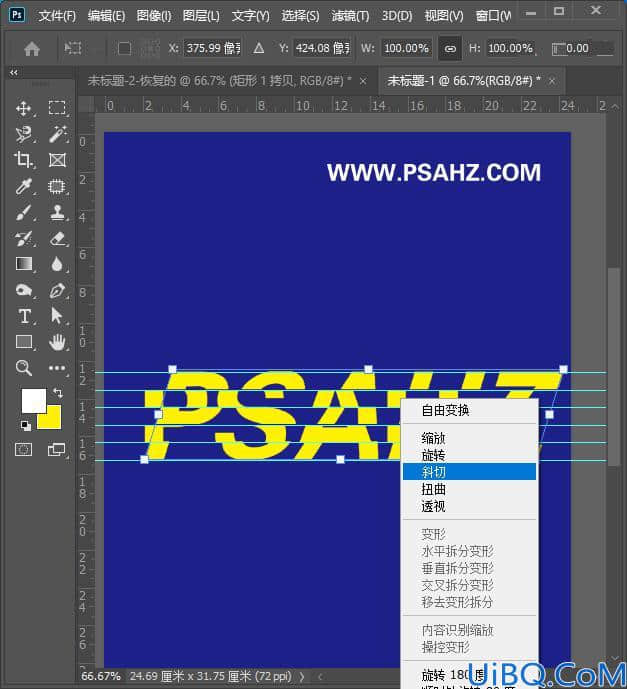Viewport: 627px width, 689px height.
Task: Choose 旋转 from context menu
Action: [469, 455]
